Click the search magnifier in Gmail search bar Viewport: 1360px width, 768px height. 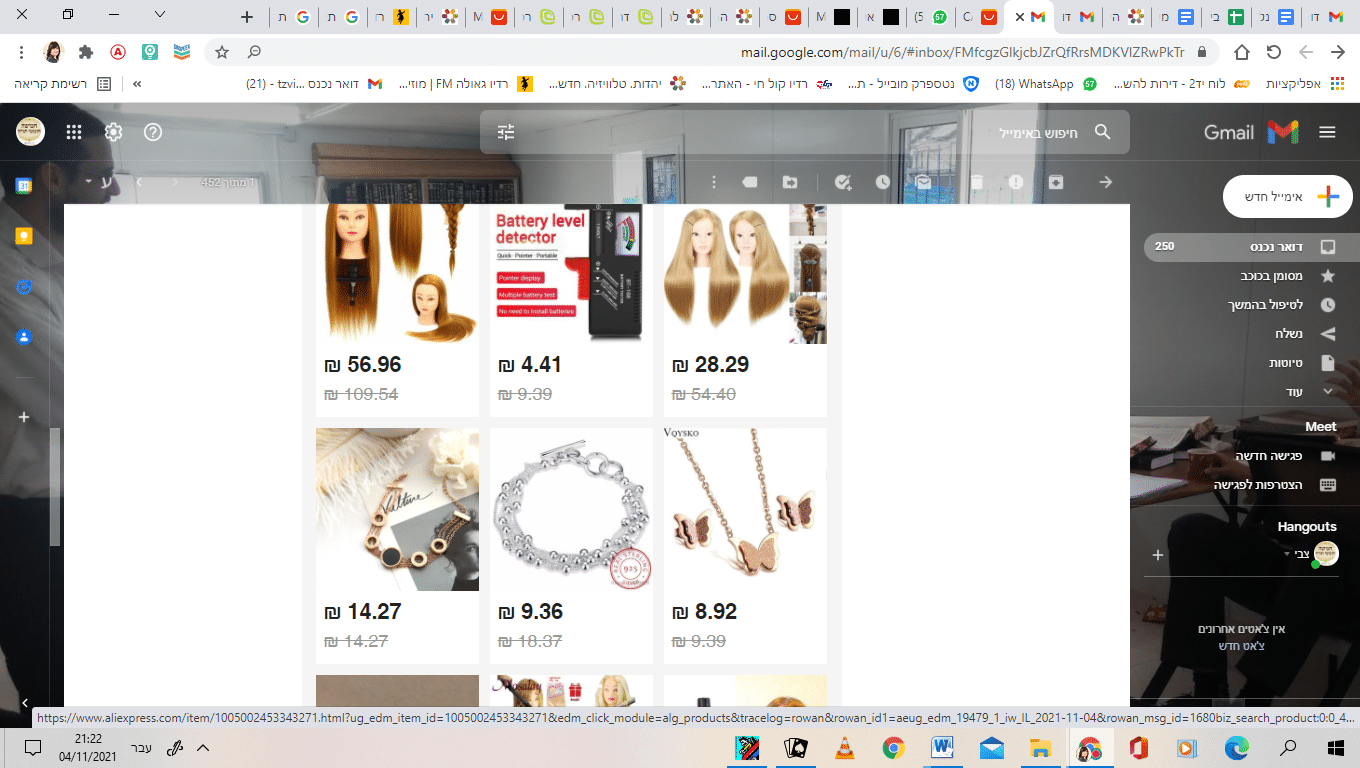click(1103, 132)
